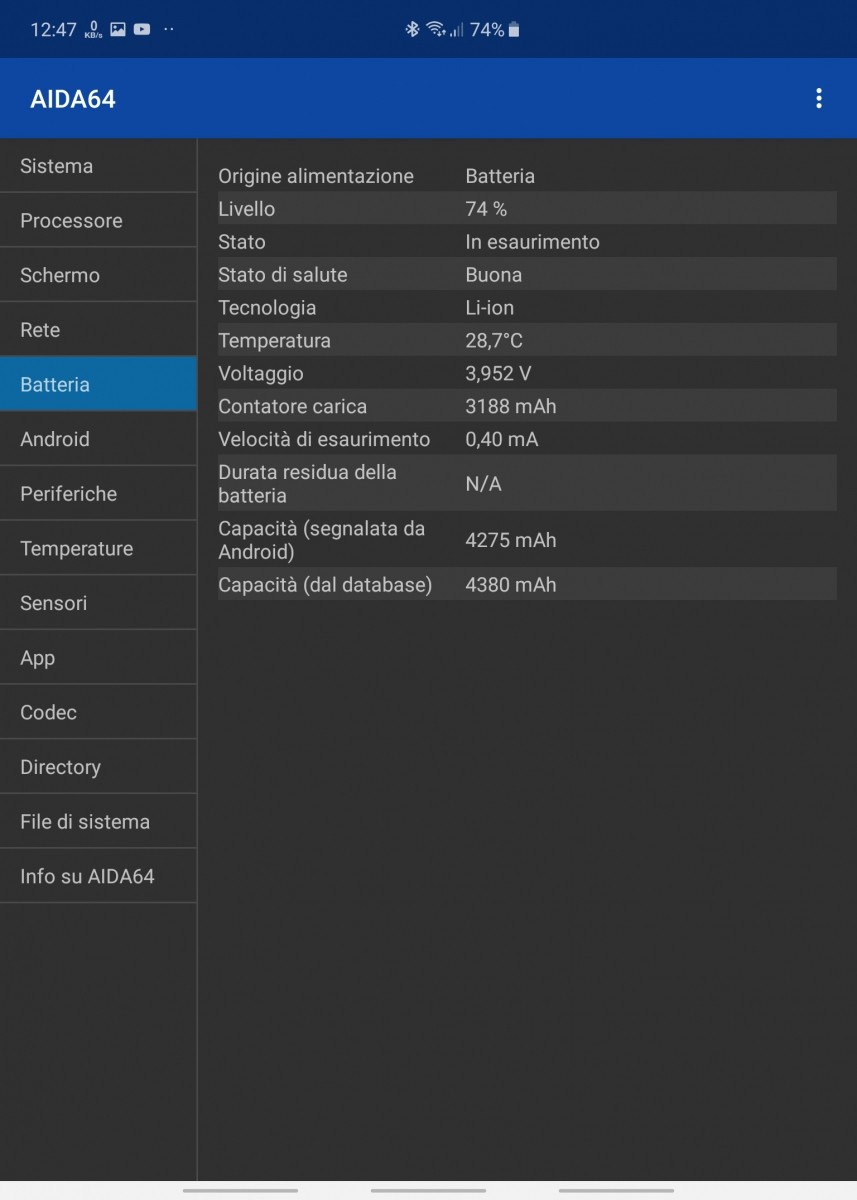Viewport: 857px width, 1200px height.
Task: Tap the 12:47 clock in status bar
Action: click(53, 30)
